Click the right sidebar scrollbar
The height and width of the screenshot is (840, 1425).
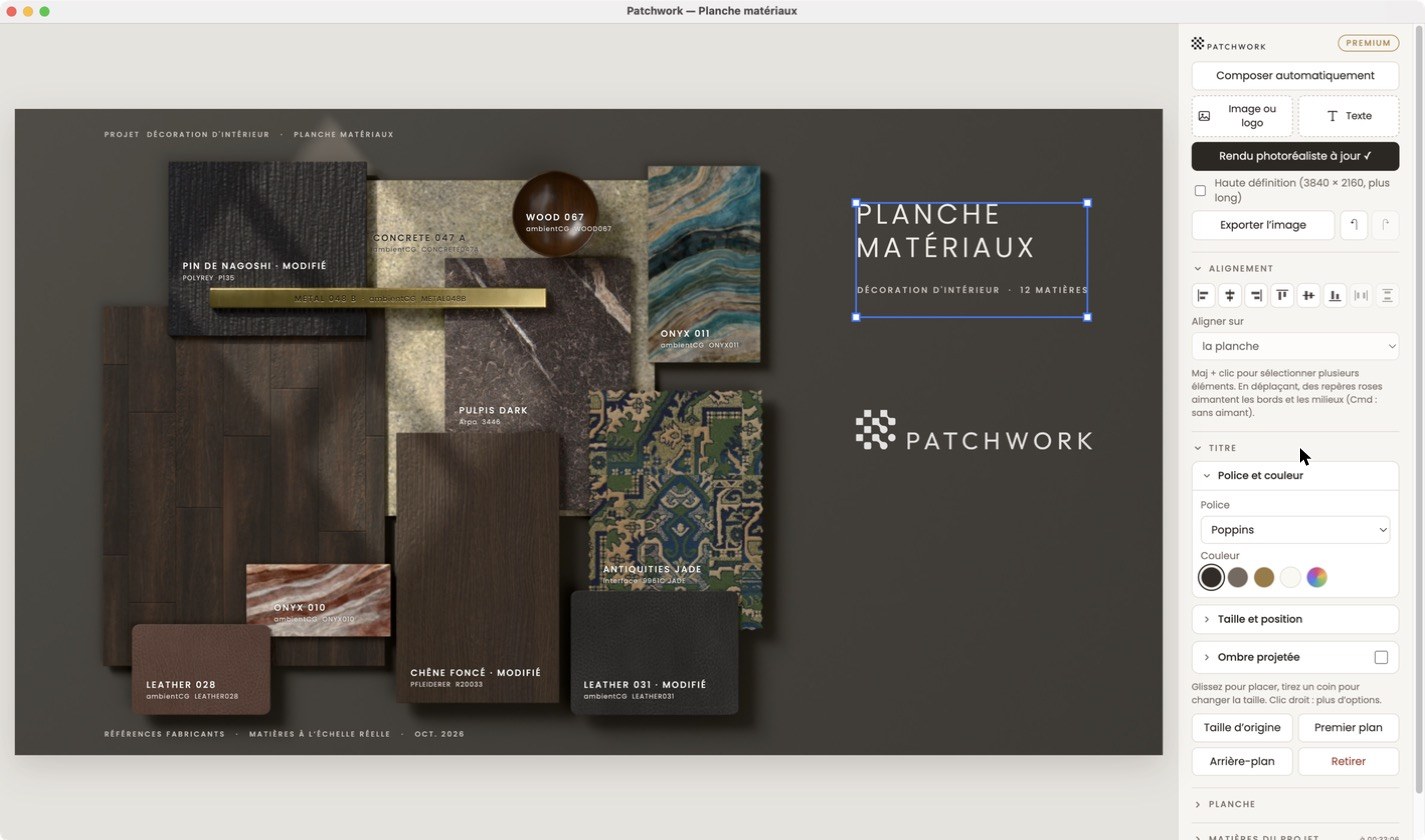[x=1418, y=410]
